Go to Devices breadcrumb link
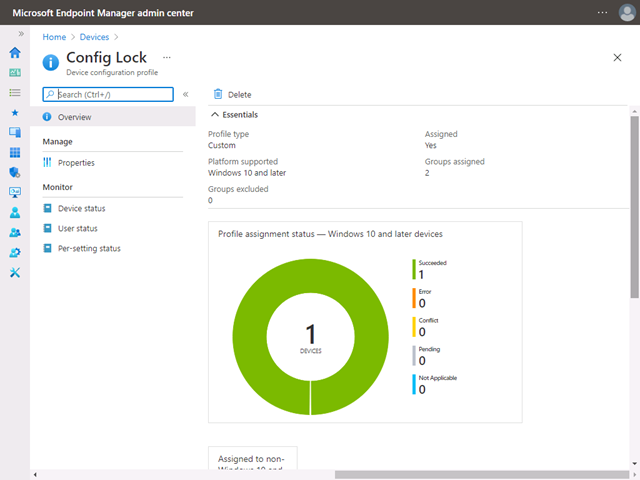This screenshot has width=640, height=480. coord(94,37)
